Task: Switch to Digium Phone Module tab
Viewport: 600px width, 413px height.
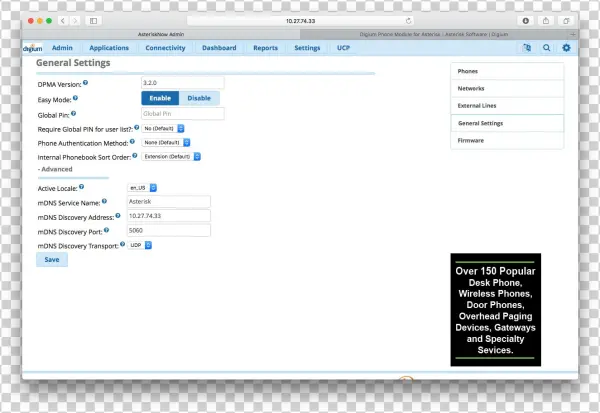Action: point(434,34)
